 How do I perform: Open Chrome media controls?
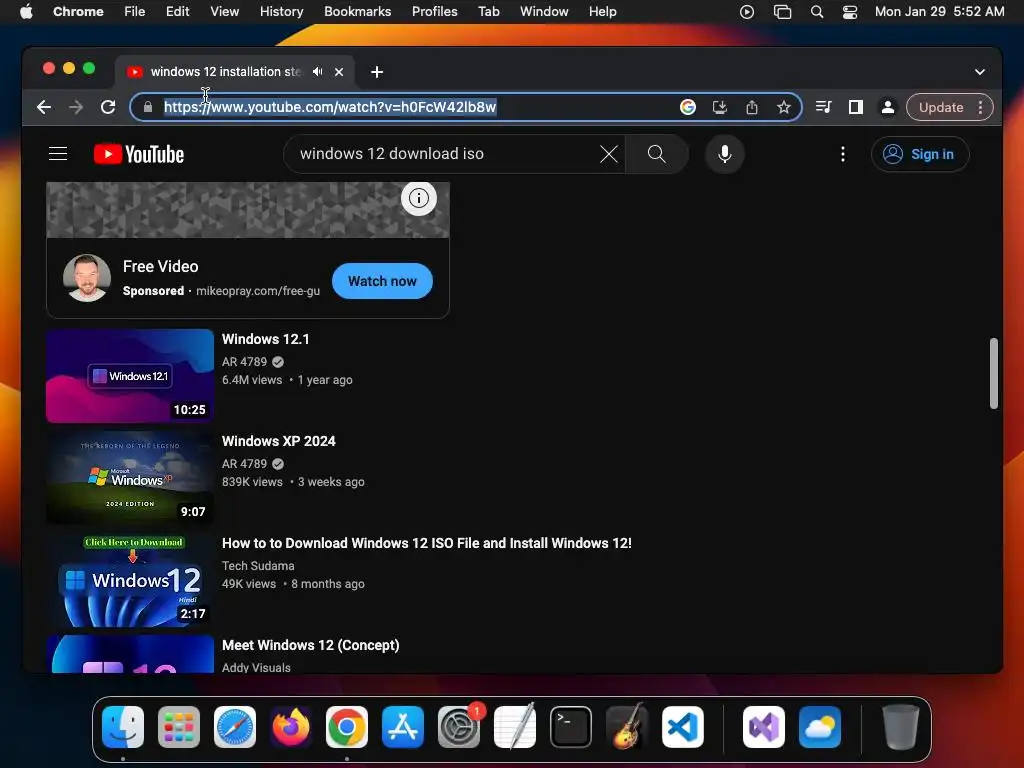tap(824, 107)
